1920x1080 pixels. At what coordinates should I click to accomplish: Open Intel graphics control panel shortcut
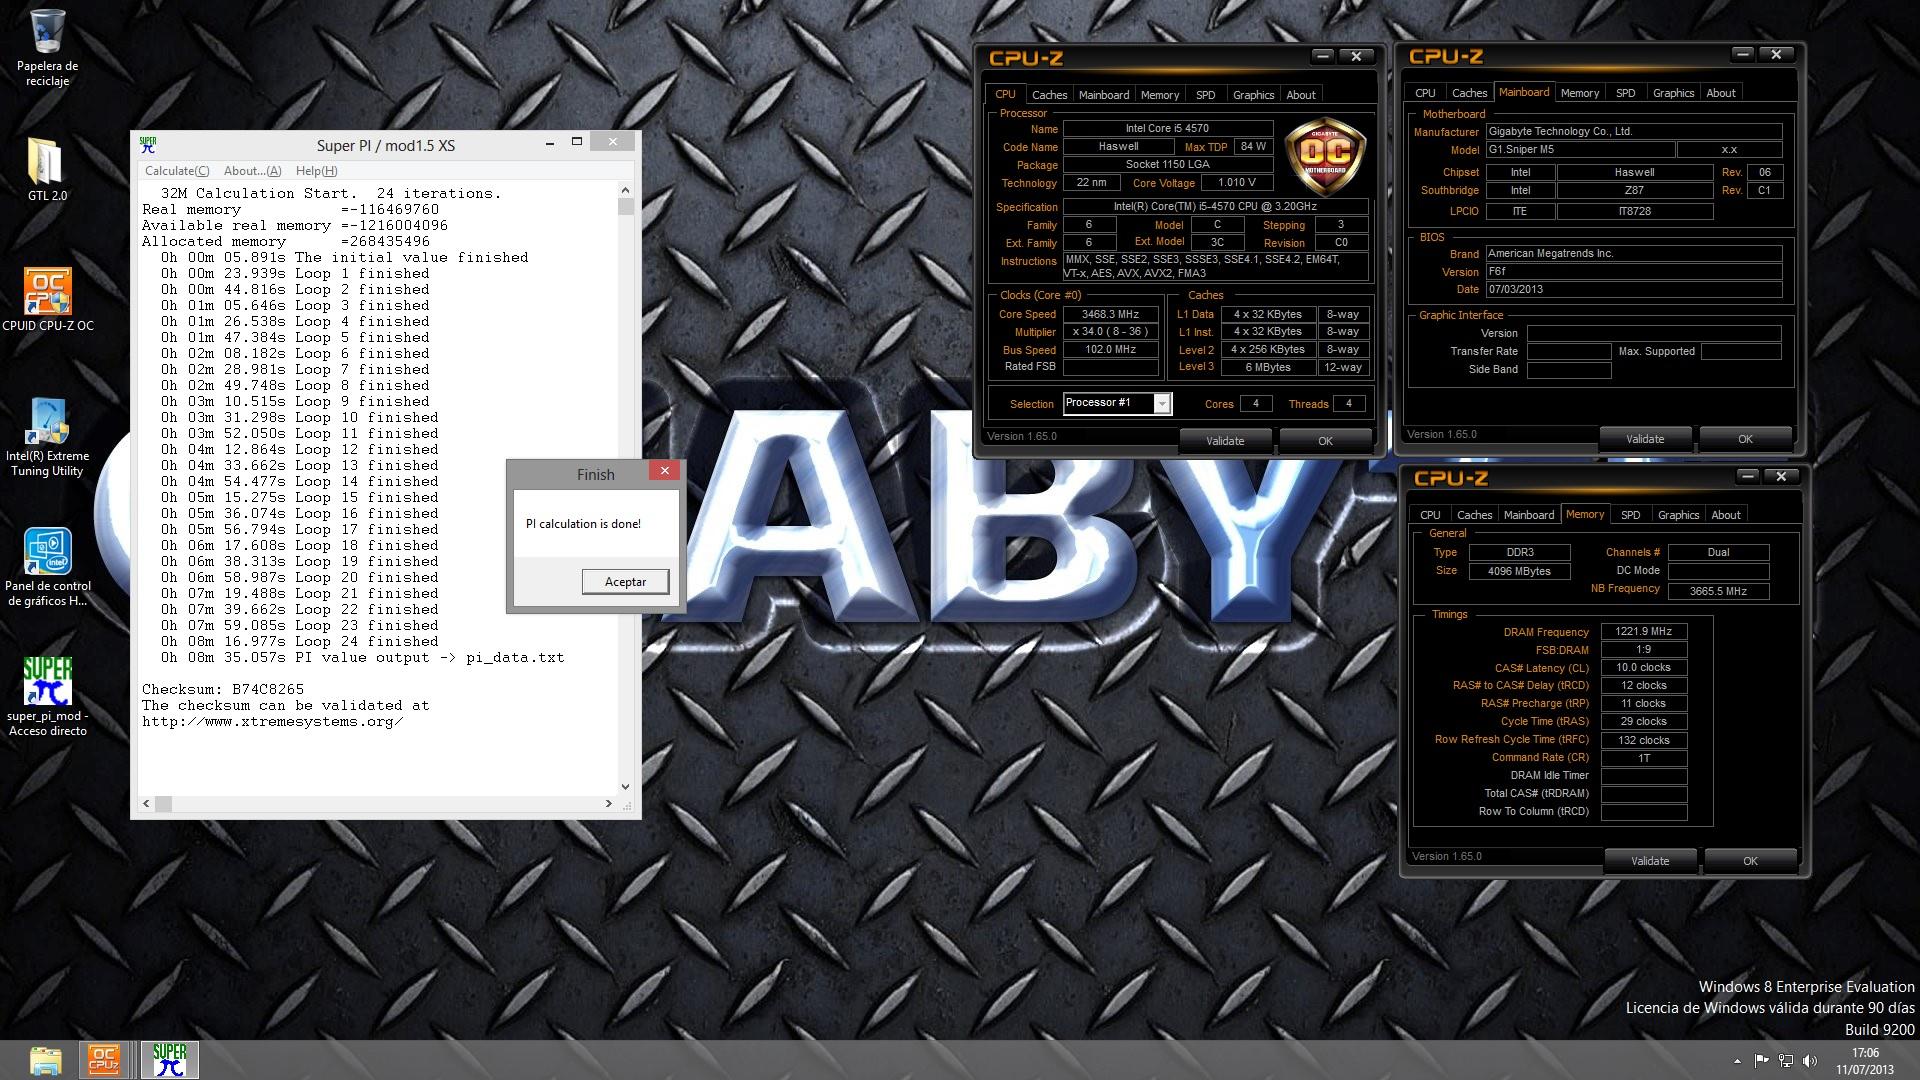(x=47, y=567)
